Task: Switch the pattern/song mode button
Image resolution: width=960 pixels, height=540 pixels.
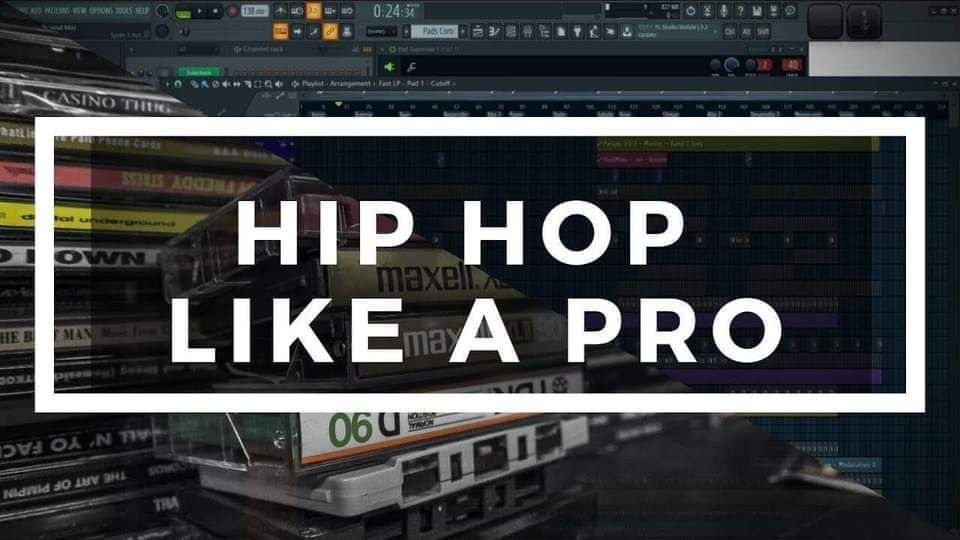Action: coord(183,12)
